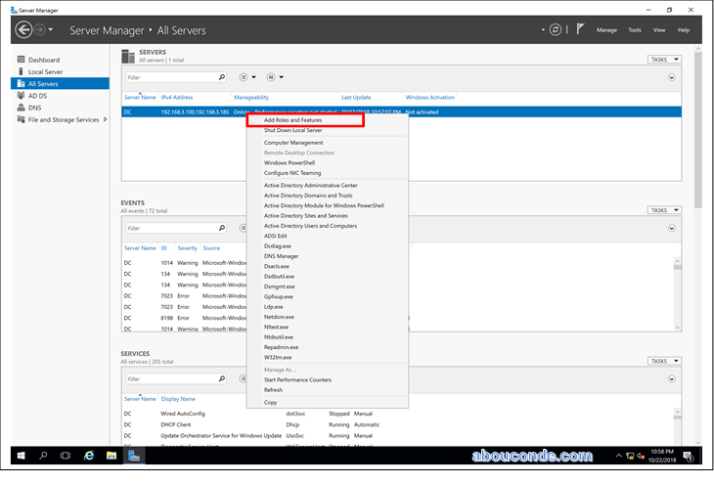This screenshot has width=714, height=484.
Task: Click the search icon in Servers filter
Action: click(221, 77)
